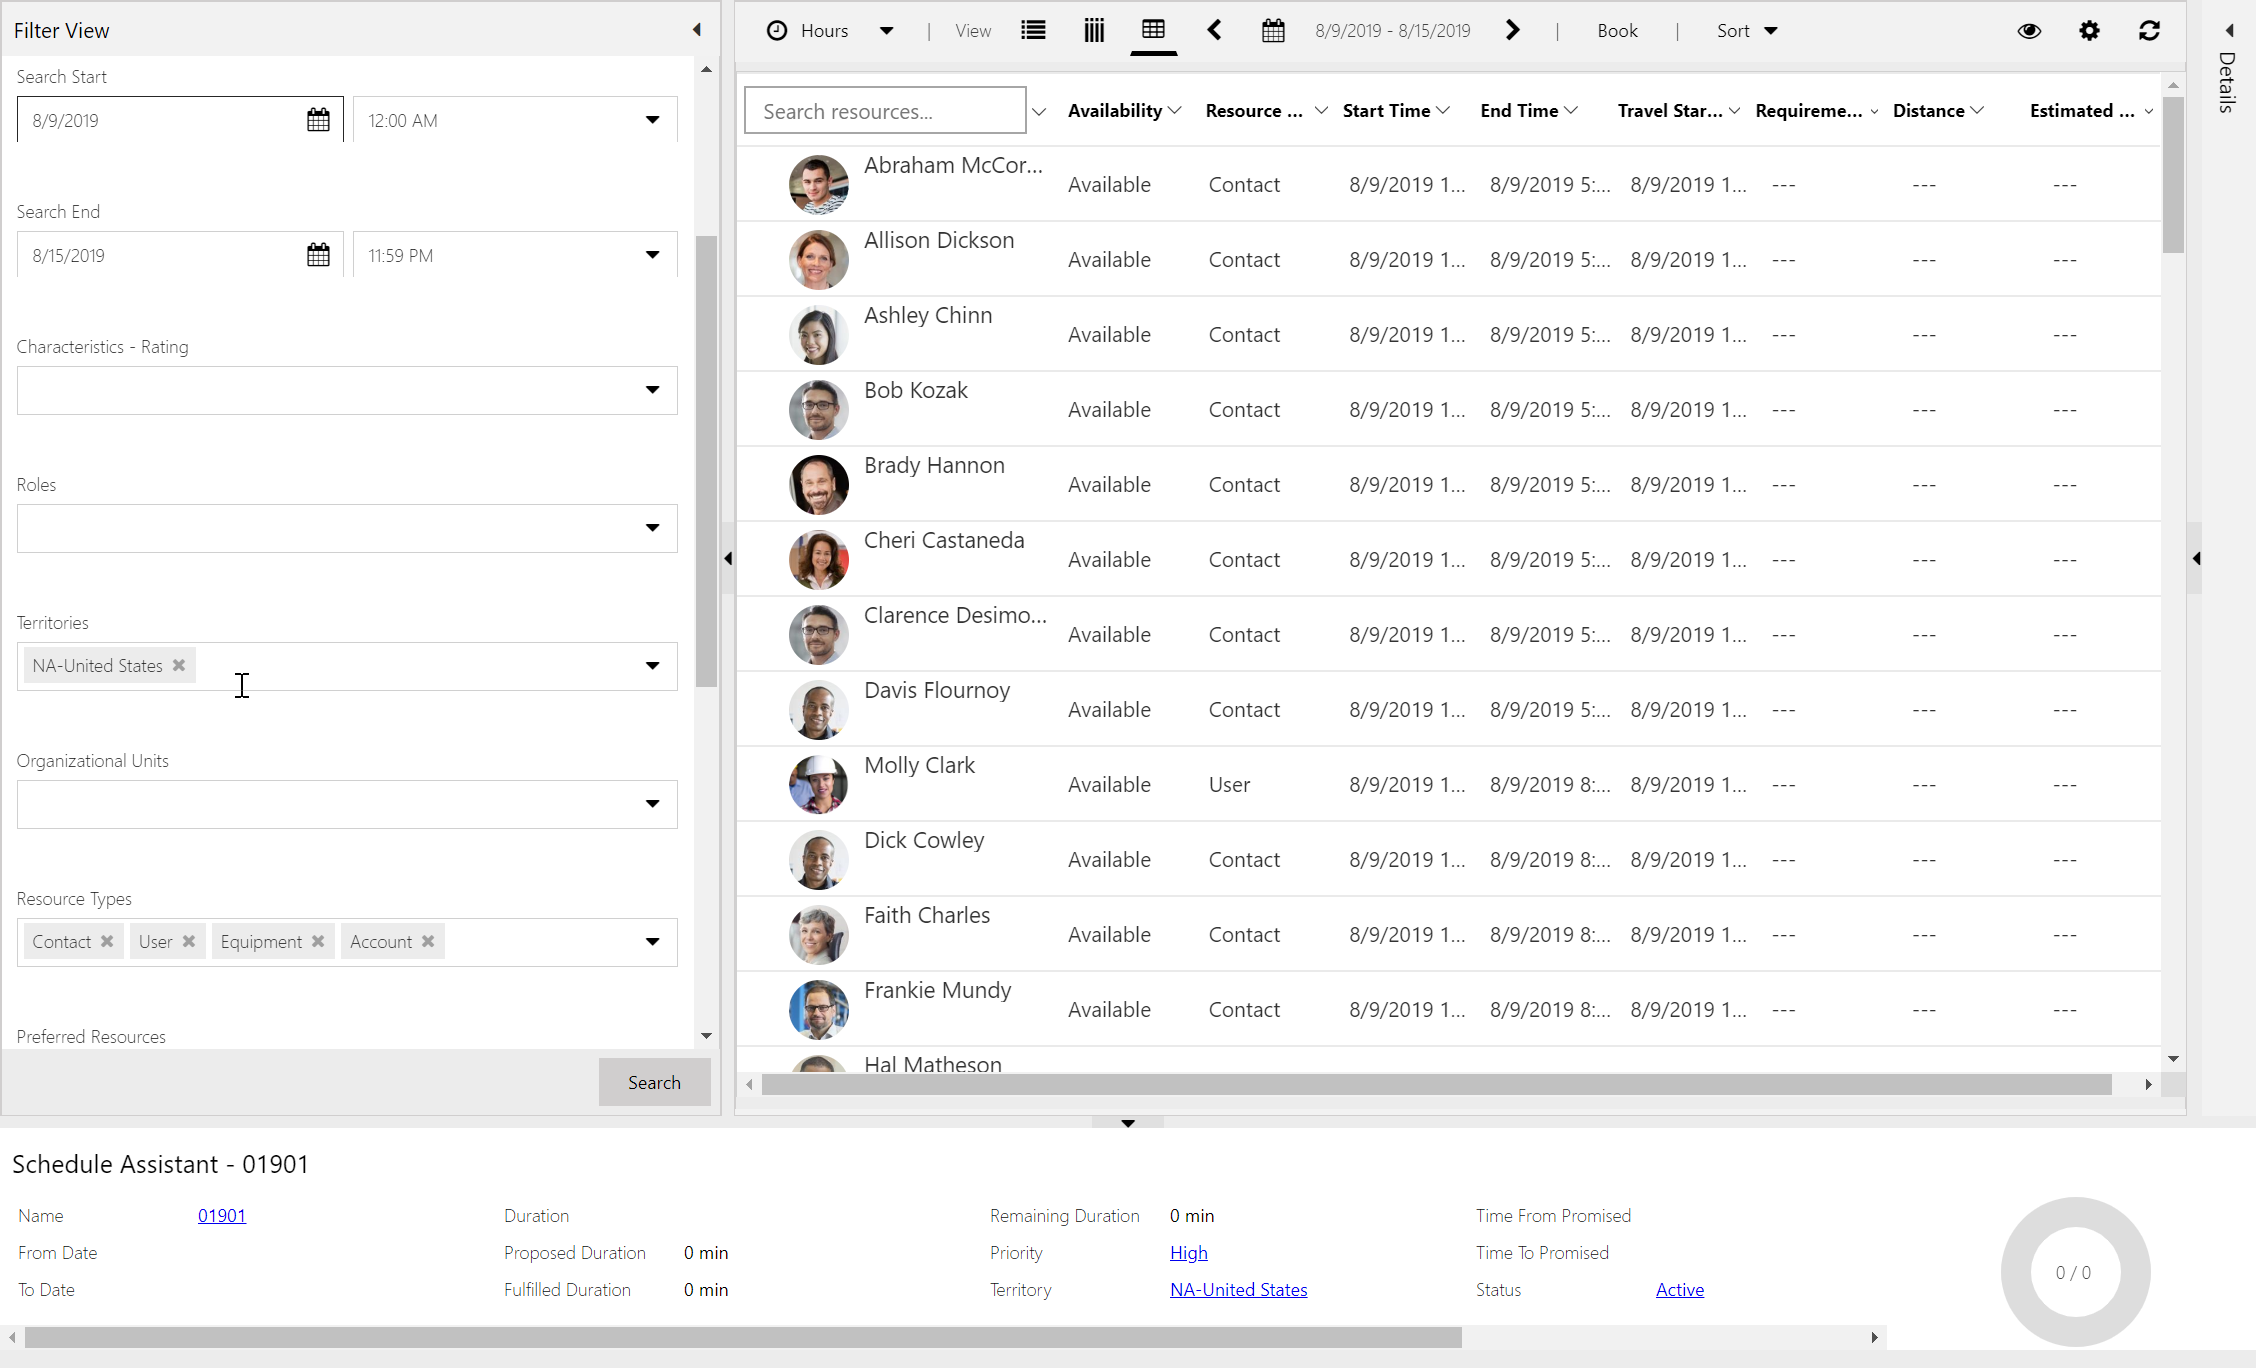Toggle the collapse Filter View panel arrow
The image size is (2256, 1368).
(x=696, y=29)
